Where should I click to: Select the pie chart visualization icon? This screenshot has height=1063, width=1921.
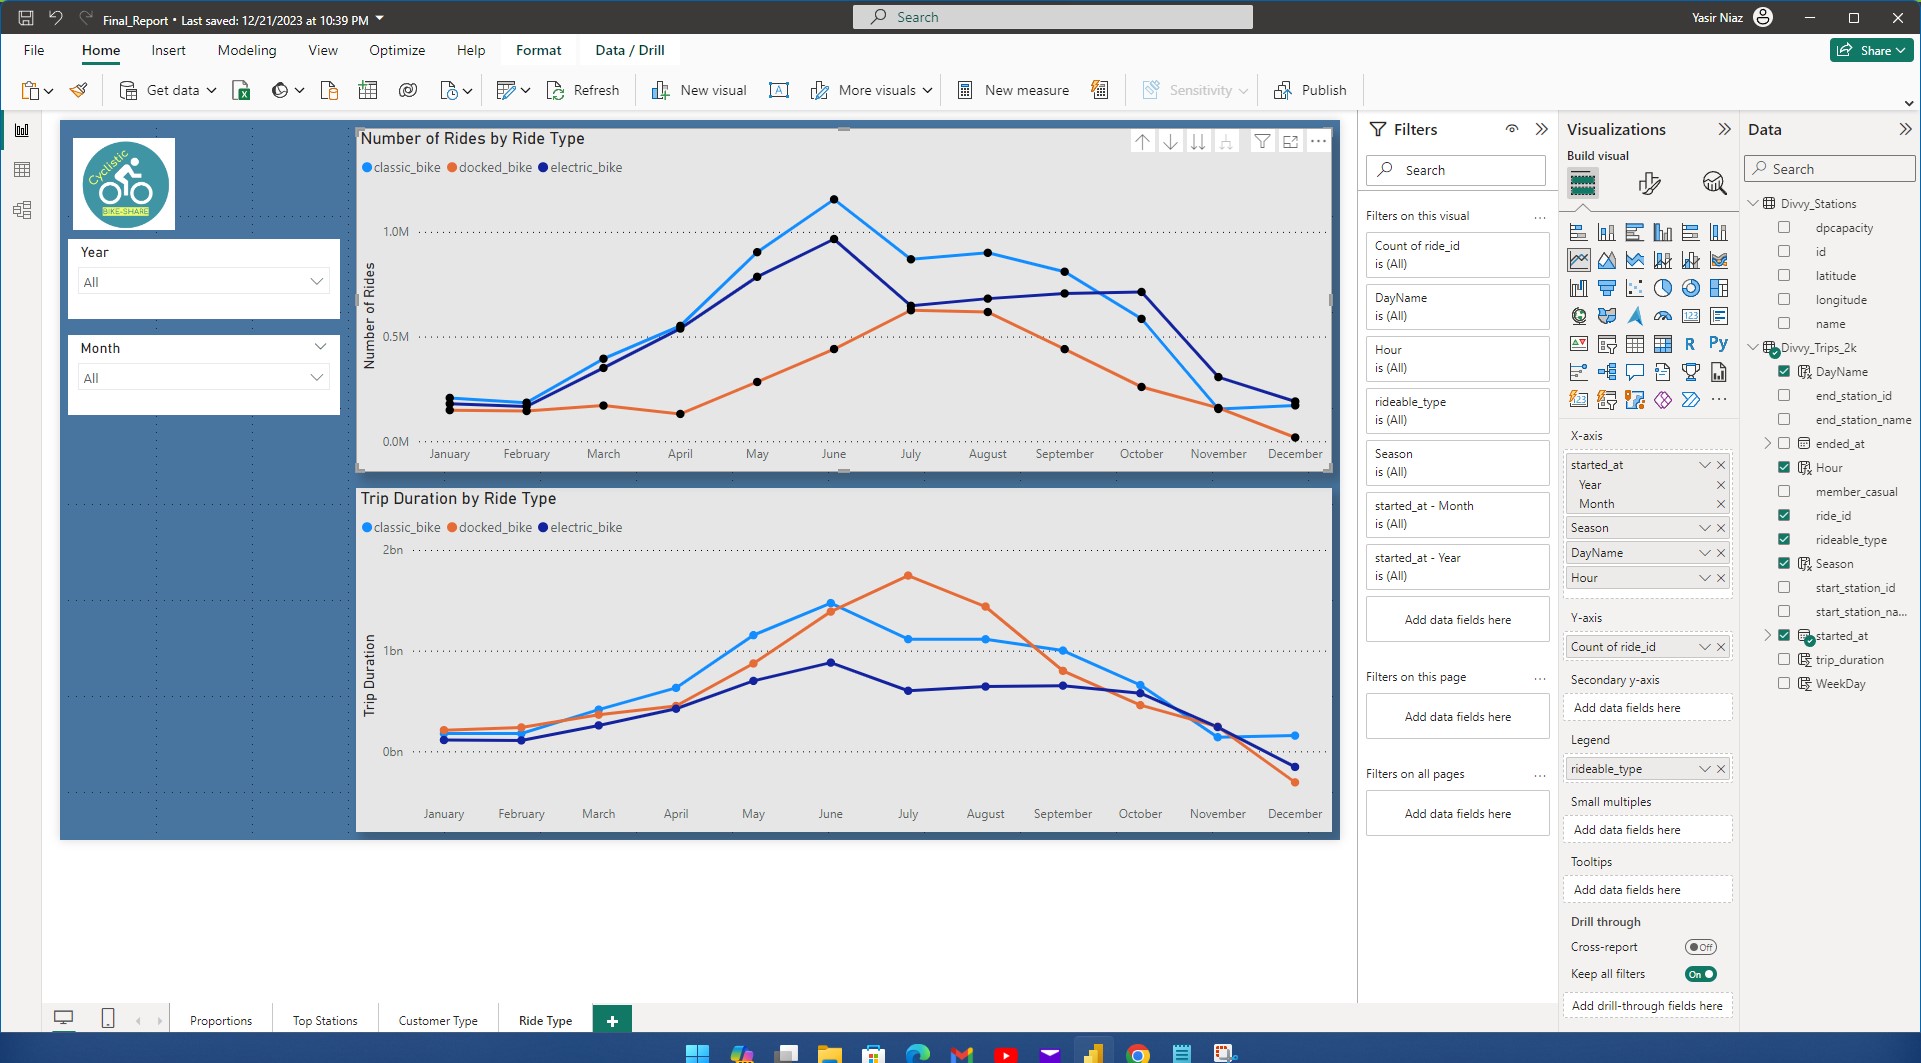pyautogui.click(x=1663, y=288)
